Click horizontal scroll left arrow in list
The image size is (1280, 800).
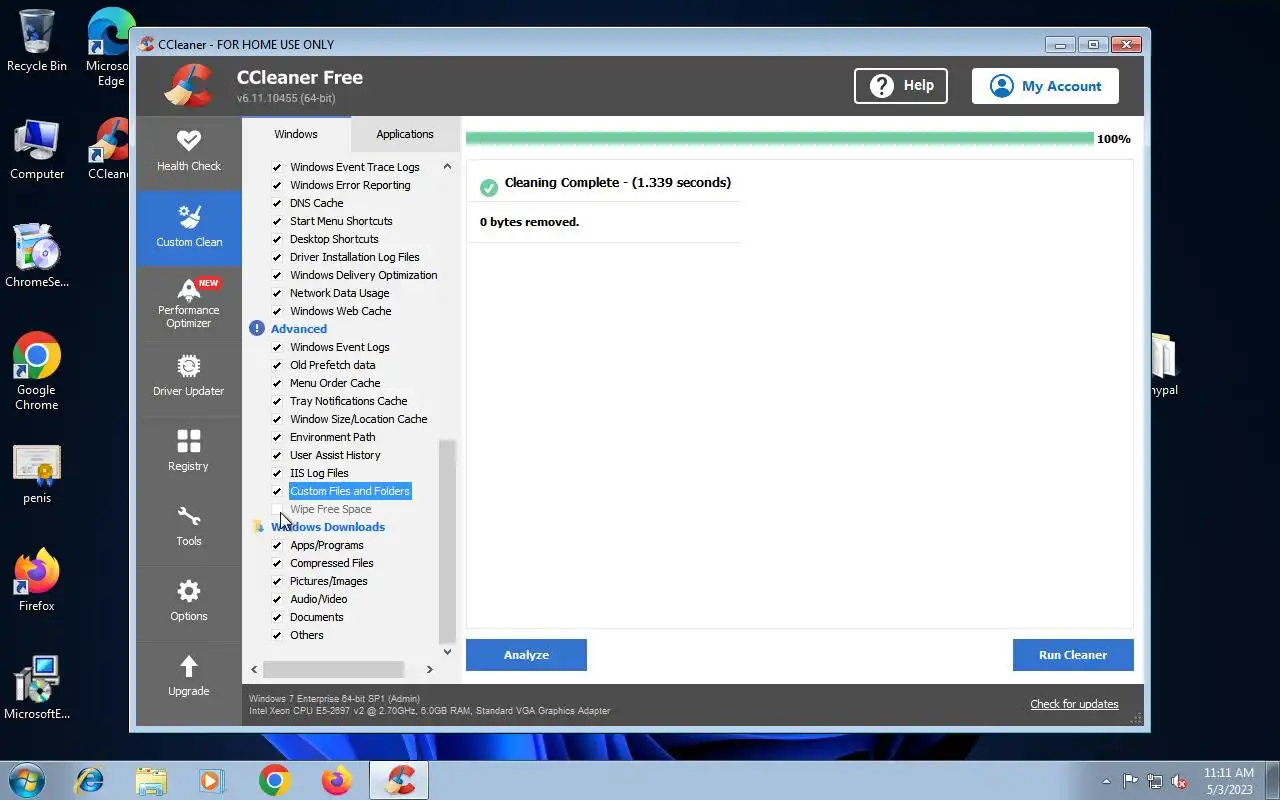(254, 669)
